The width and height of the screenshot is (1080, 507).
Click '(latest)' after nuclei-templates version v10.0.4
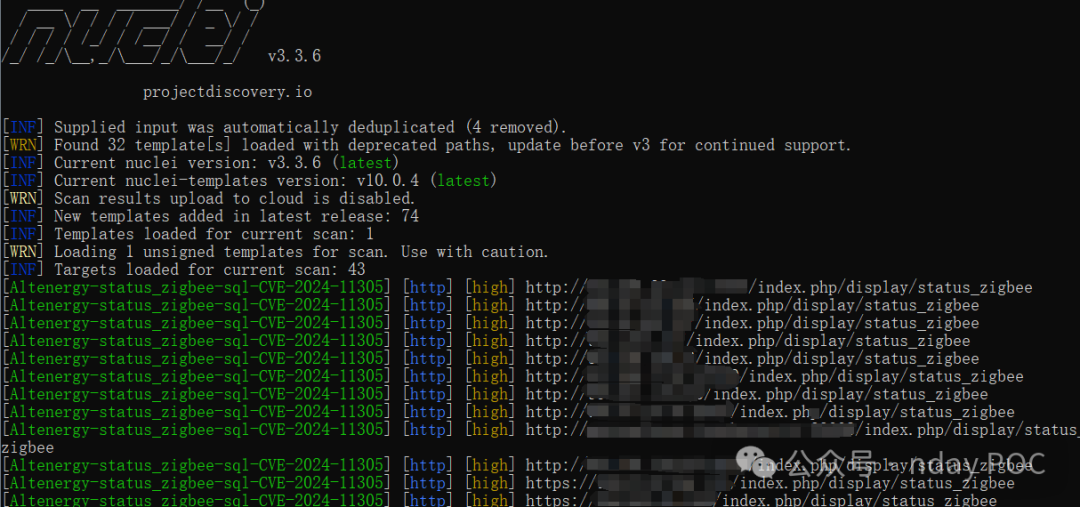point(464,181)
